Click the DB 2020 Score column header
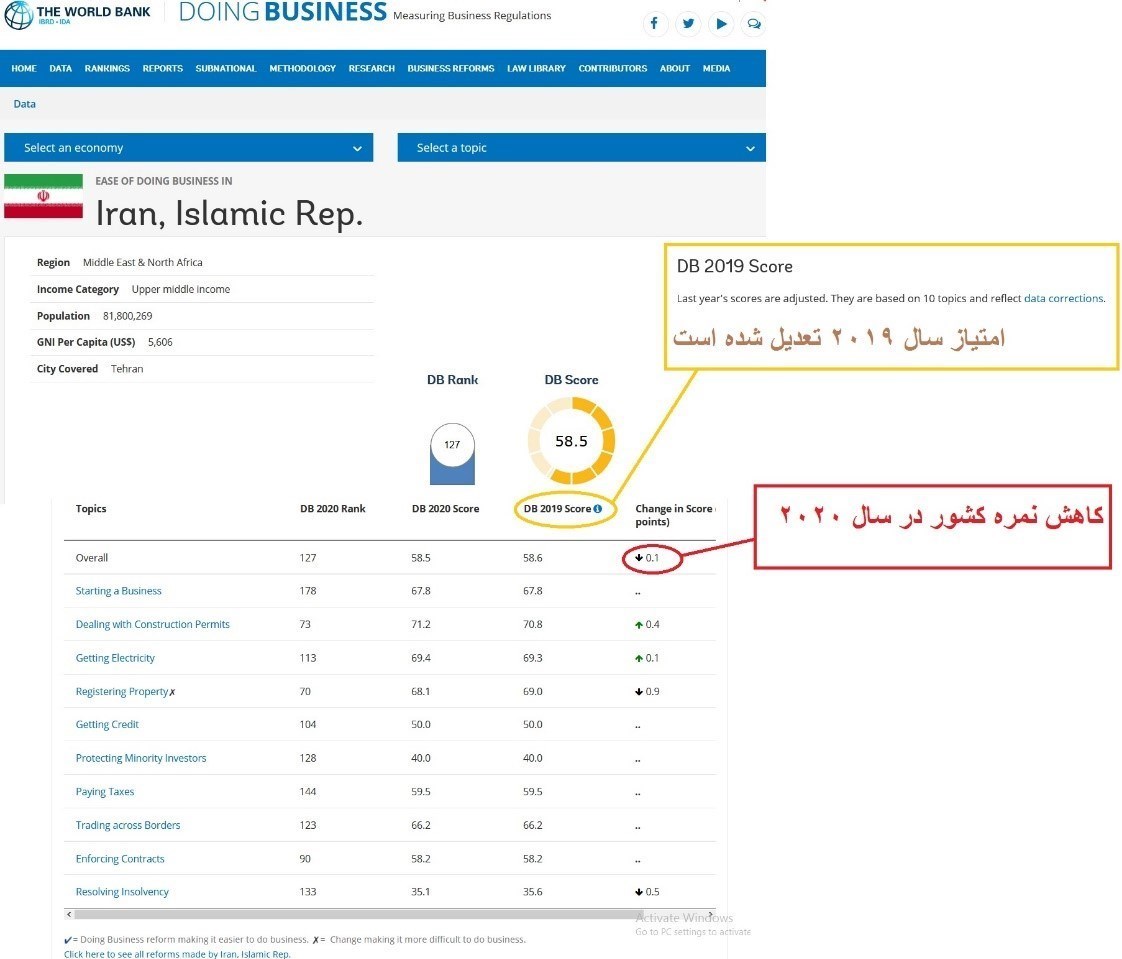Image resolution: width=1122 pixels, height=959 pixels. (445, 509)
